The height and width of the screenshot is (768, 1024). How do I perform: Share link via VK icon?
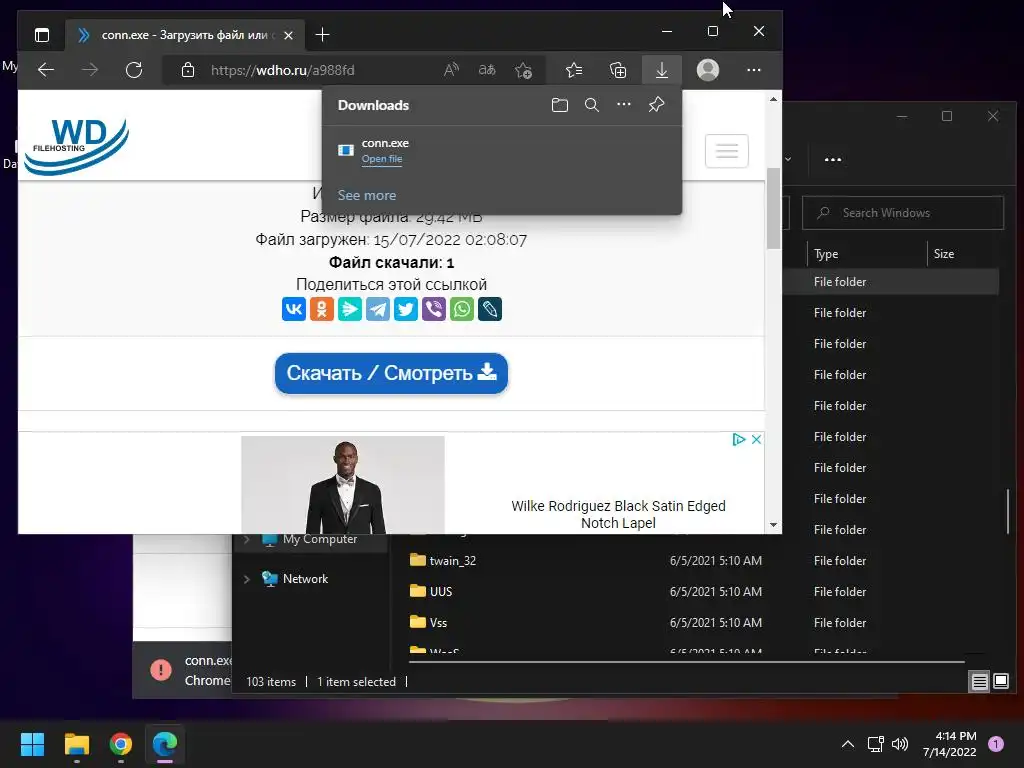(293, 309)
